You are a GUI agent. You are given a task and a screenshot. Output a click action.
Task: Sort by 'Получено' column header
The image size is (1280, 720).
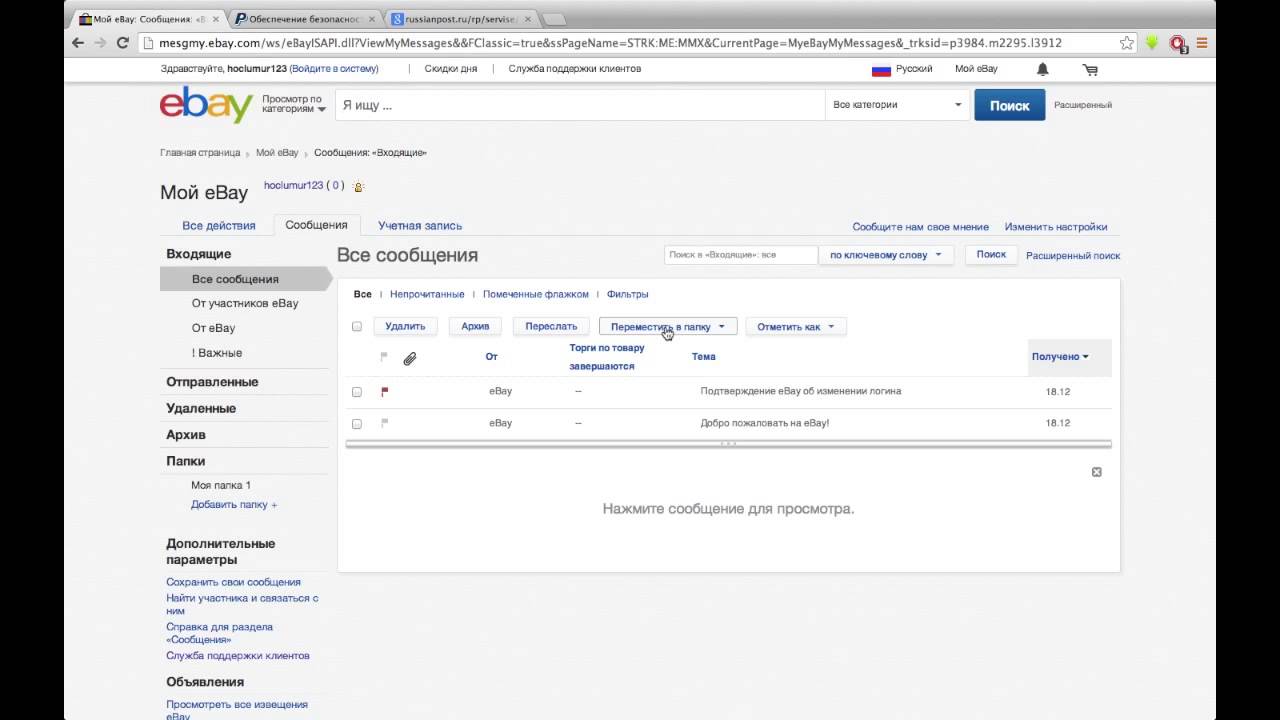click(x=1060, y=357)
